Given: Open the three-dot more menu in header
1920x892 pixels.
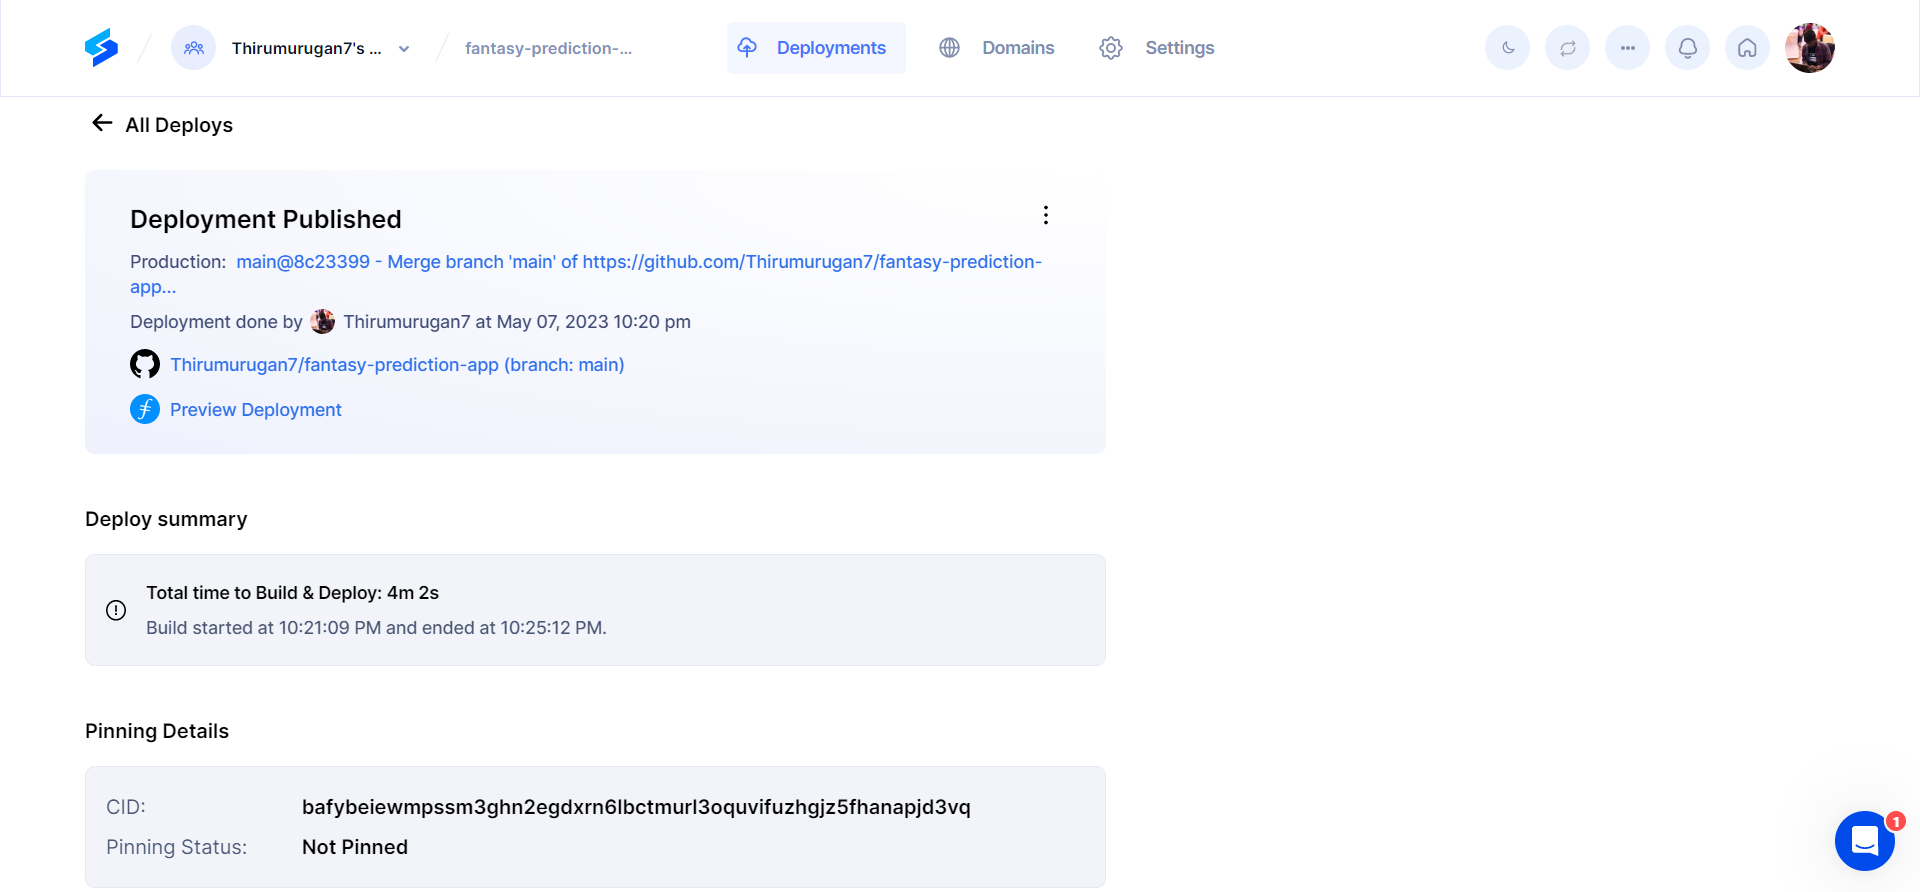Looking at the screenshot, I should click(1628, 48).
